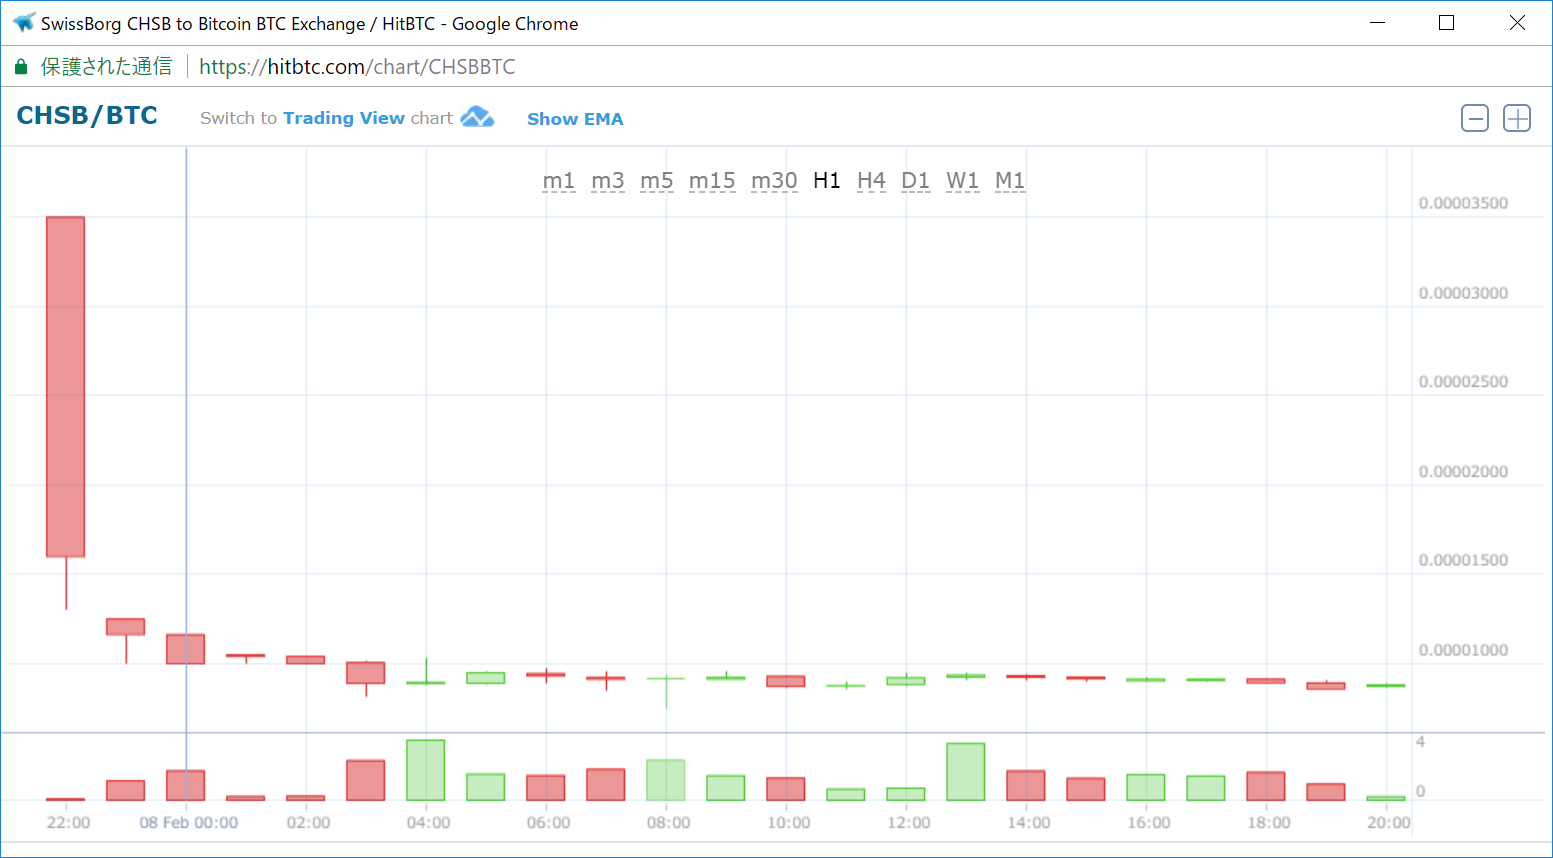Select the H4 timeframe
Screen dimensions: 1553x858
(x=871, y=180)
